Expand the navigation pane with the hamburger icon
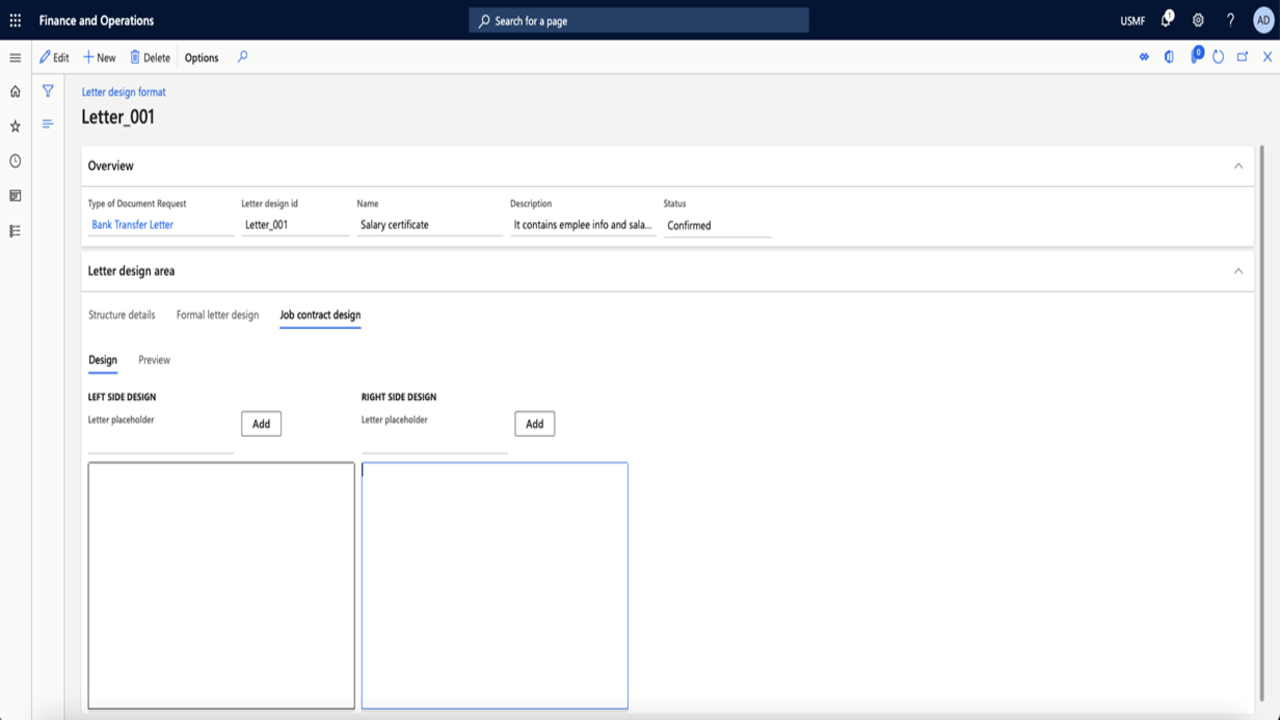 (x=14, y=57)
